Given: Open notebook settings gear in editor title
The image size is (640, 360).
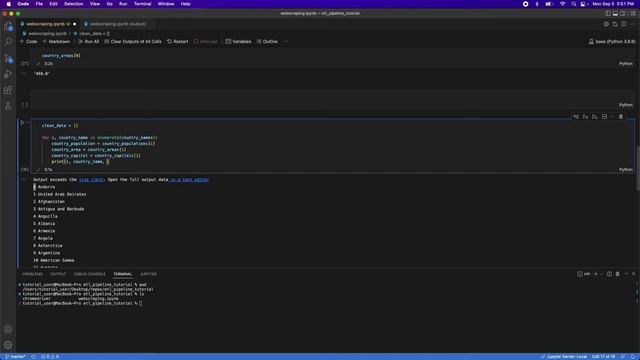Looking at the screenshot, I should click(x=606, y=24).
